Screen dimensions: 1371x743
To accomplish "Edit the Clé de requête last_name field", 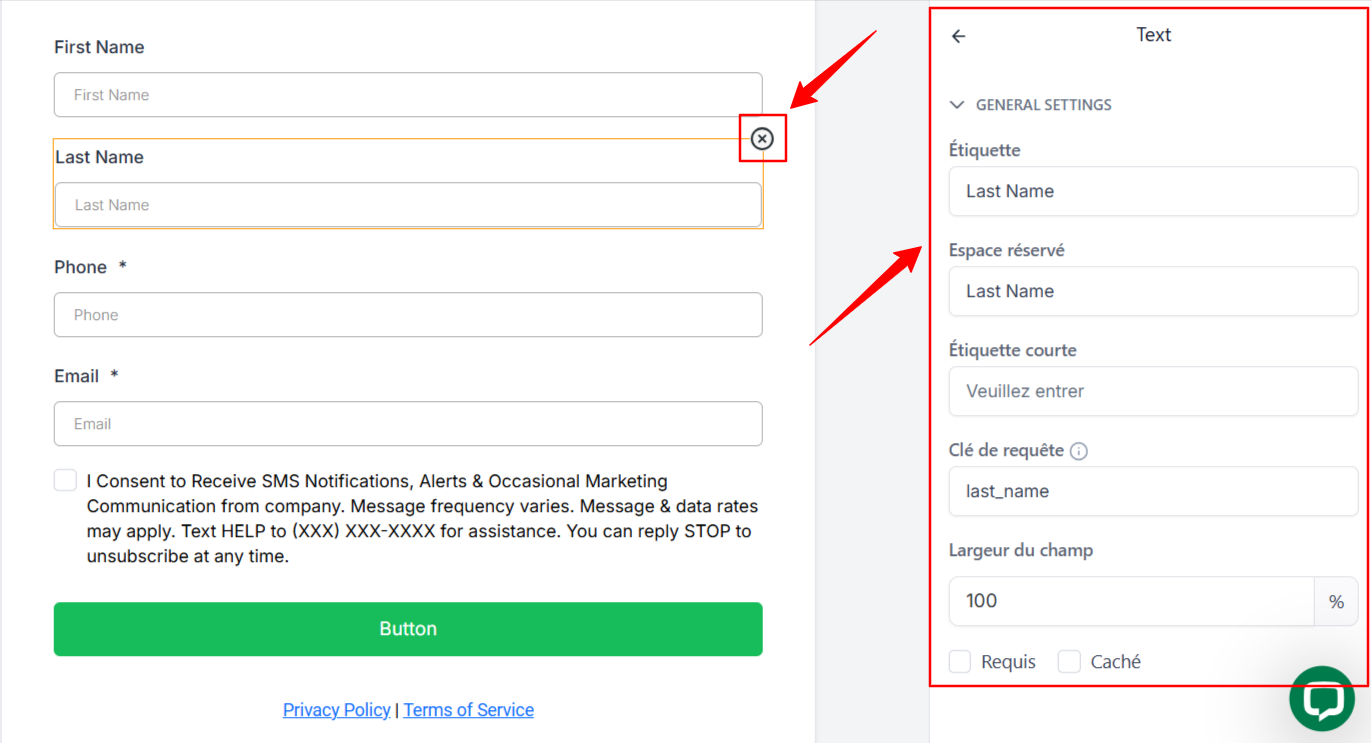I will tap(1153, 491).
